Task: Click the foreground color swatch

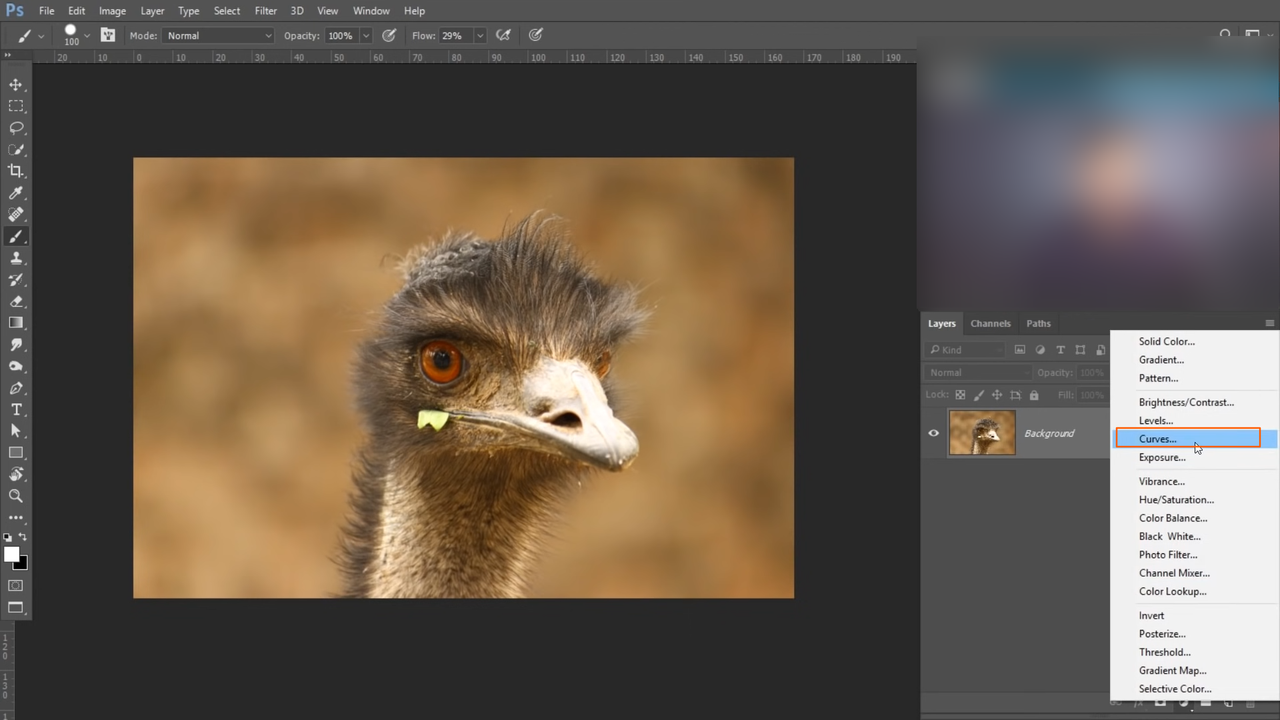Action: click(13, 554)
